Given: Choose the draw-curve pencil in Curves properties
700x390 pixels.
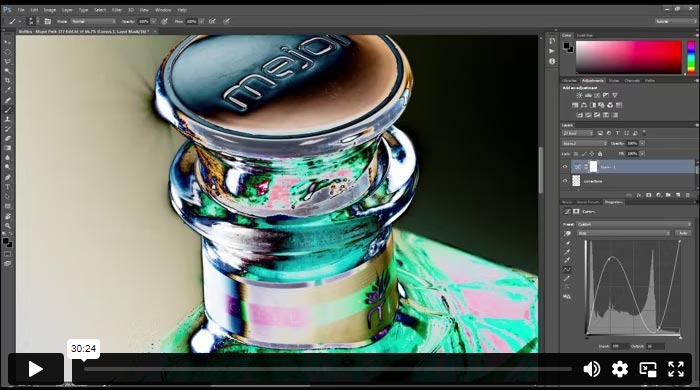Looking at the screenshot, I should (x=567, y=278).
